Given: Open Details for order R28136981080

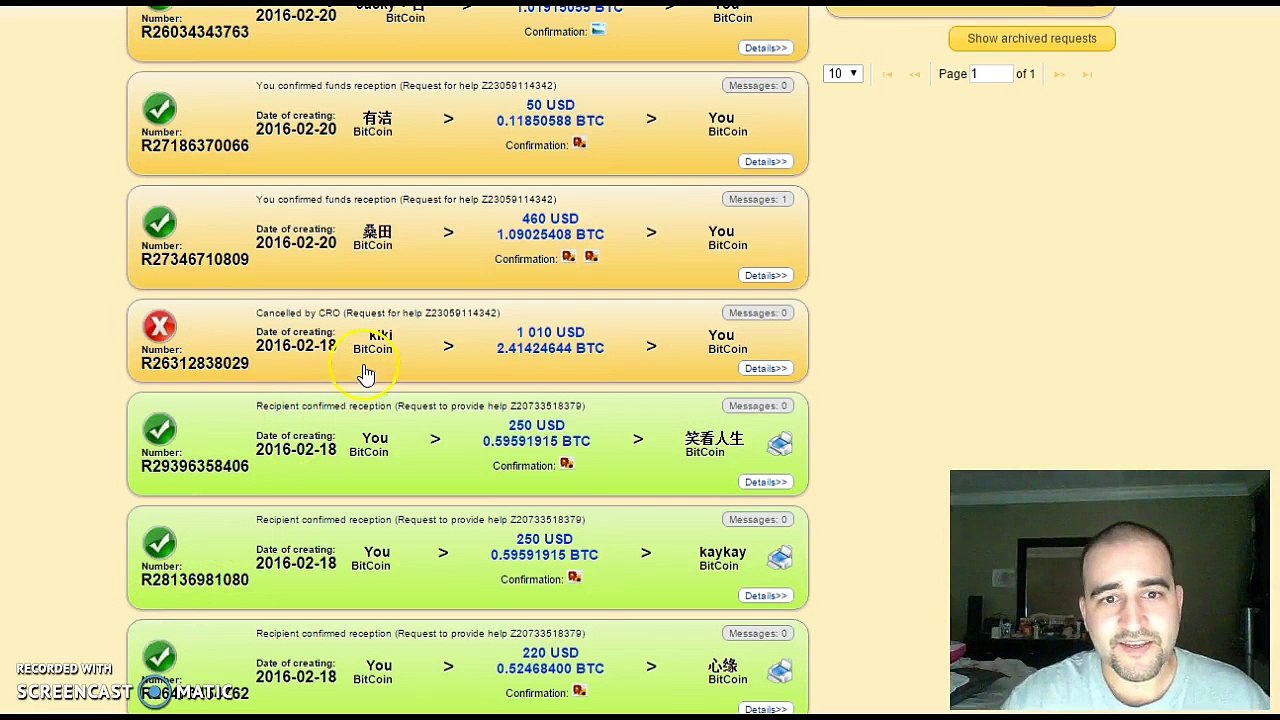Looking at the screenshot, I should coord(766,595).
